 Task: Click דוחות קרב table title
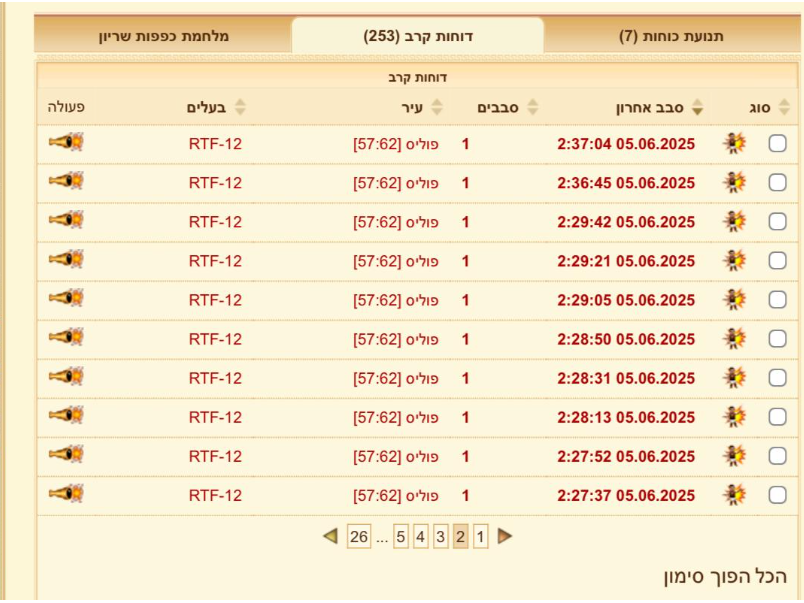pyautogui.click(x=418, y=77)
